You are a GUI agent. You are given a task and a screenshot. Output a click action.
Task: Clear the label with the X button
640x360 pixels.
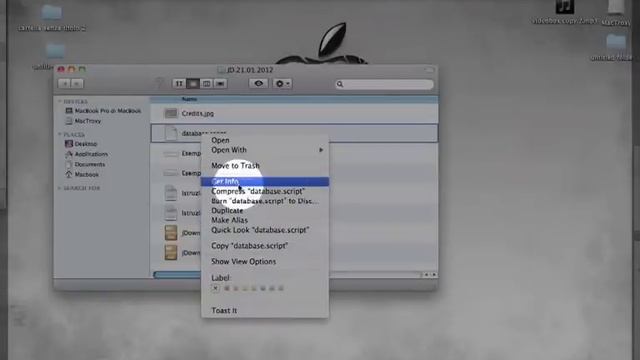pyautogui.click(x=216, y=288)
